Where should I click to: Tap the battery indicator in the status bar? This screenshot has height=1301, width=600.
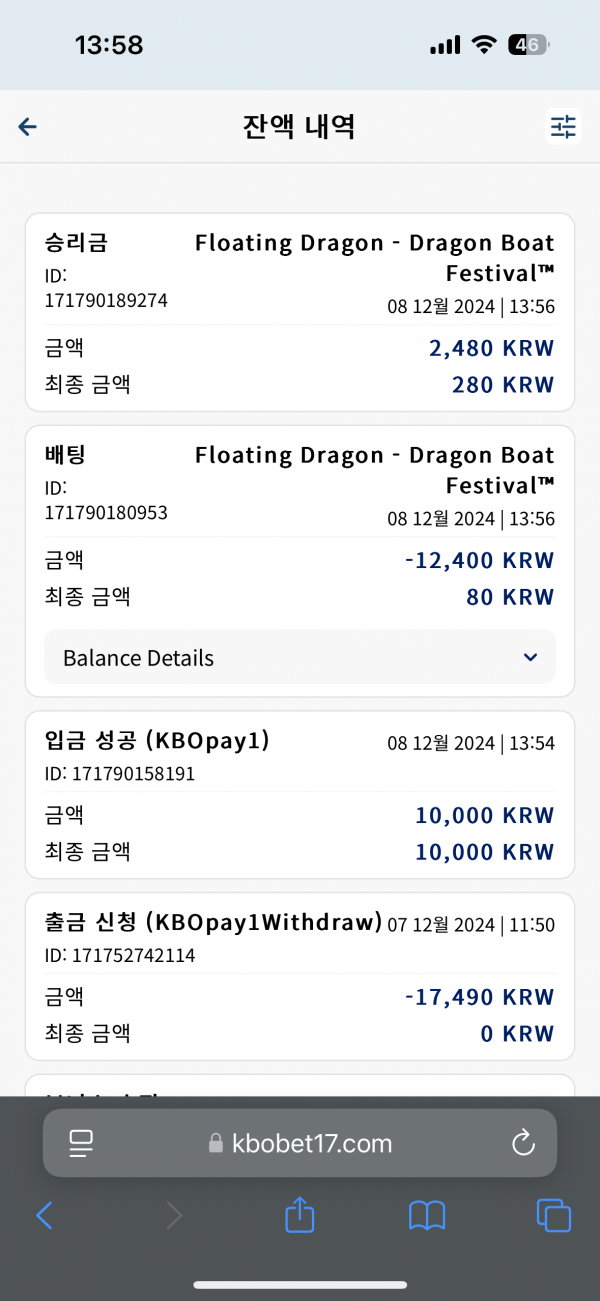click(x=529, y=45)
